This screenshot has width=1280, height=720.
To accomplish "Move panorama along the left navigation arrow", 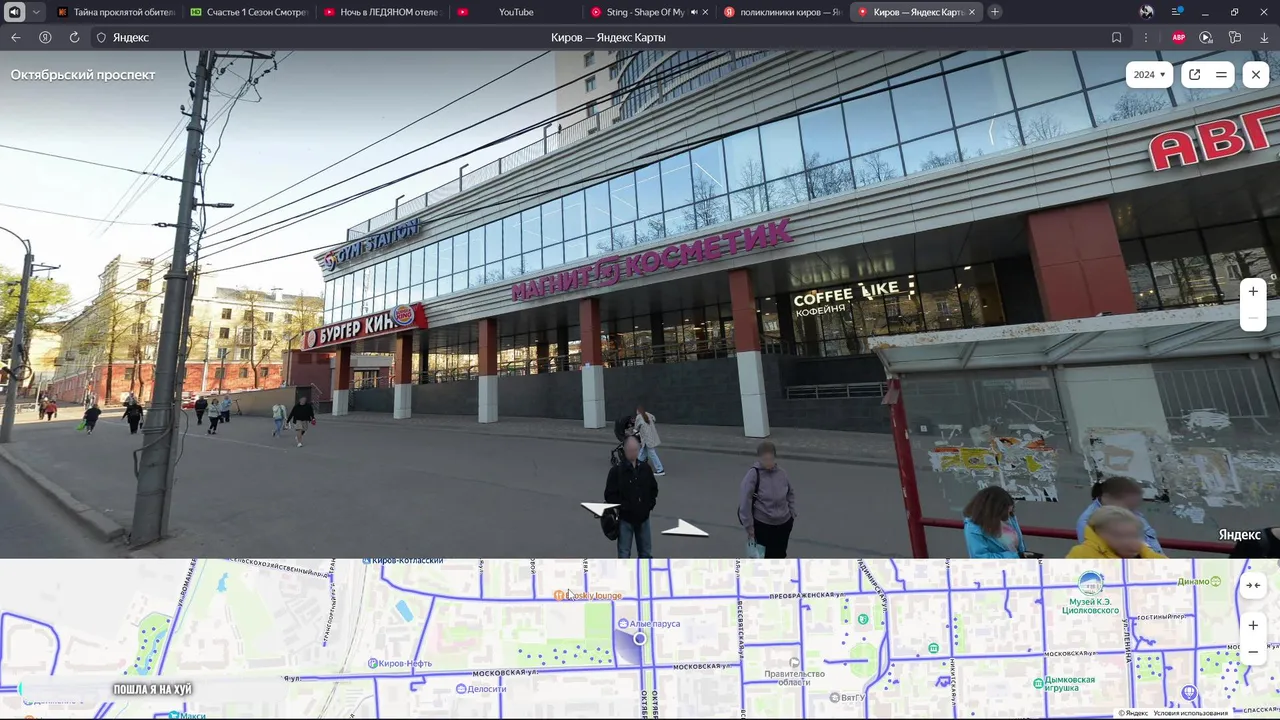I will [x=600, y=509].
